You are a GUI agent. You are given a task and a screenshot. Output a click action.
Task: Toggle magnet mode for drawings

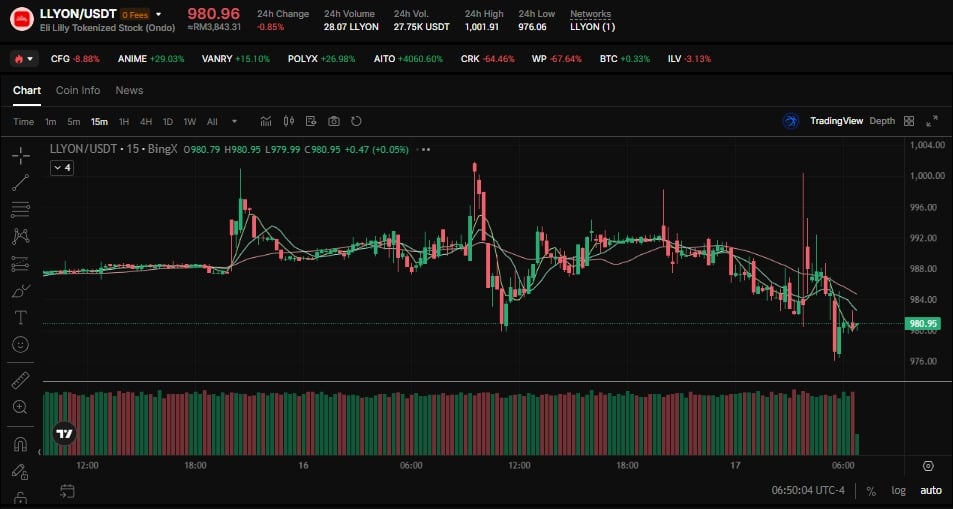click(20, 443)
